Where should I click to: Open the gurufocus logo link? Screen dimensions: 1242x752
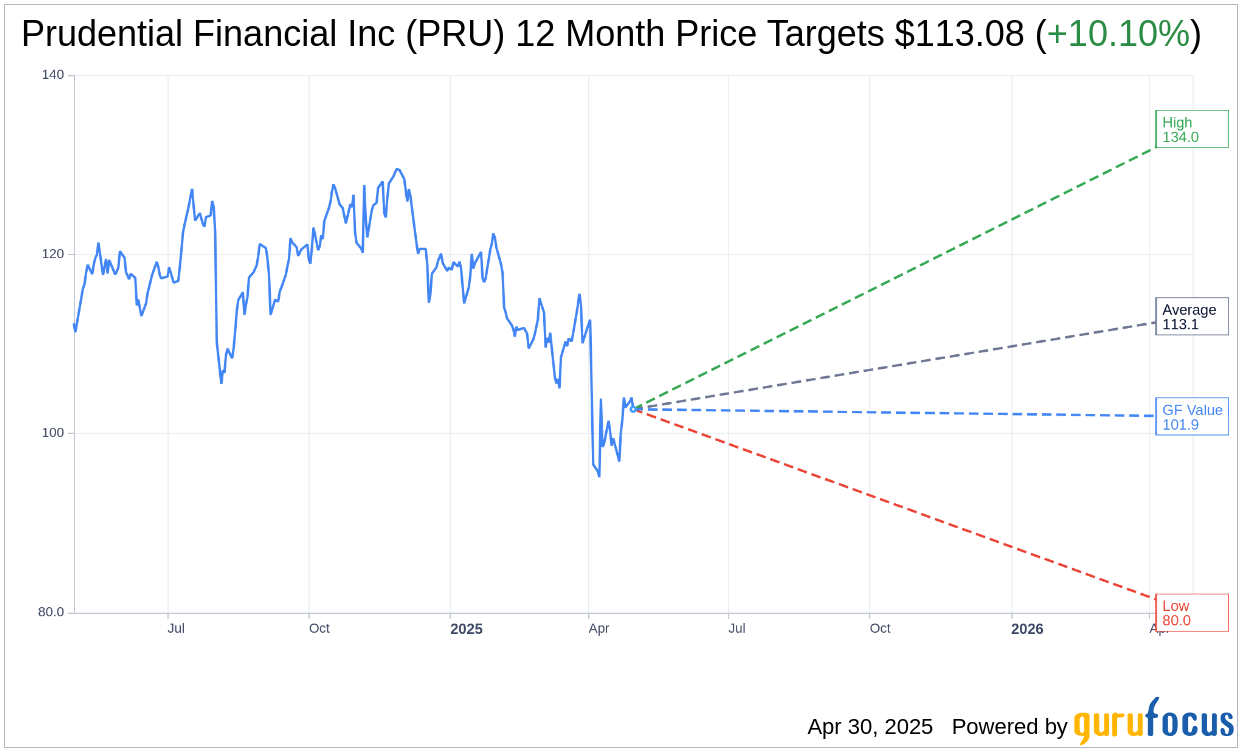(1153, 721)
